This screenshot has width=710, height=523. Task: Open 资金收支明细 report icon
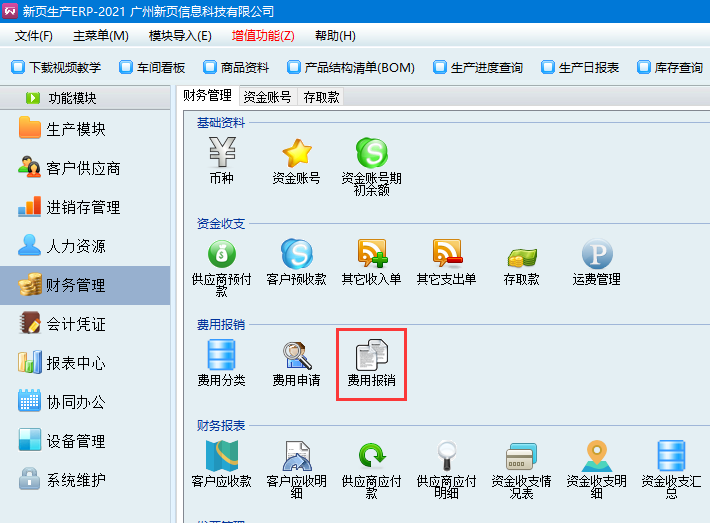(x=597, y=457)
